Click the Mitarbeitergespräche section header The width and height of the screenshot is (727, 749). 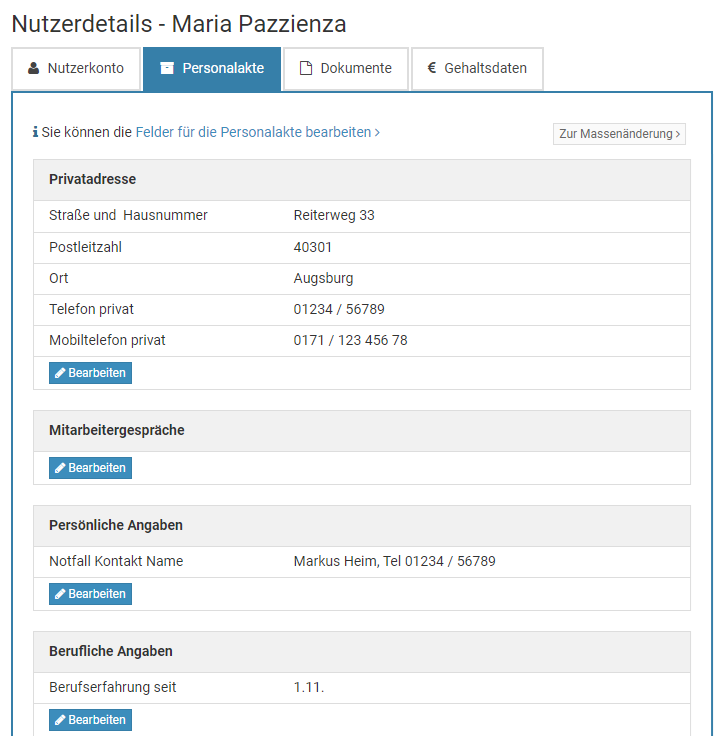pos(117,431)
